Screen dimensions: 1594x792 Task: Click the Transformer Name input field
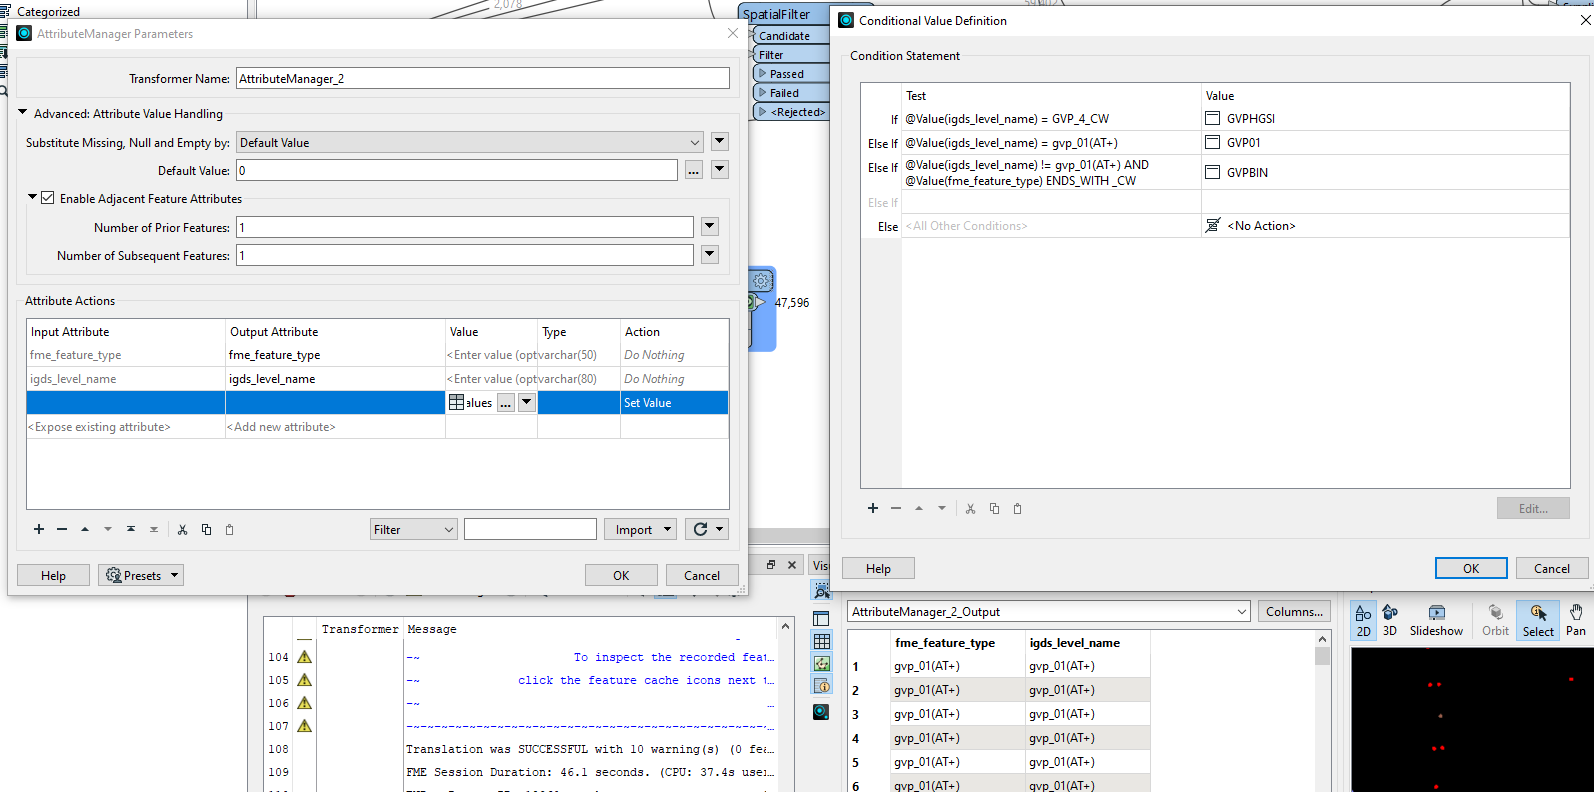pyautogui.click(x=483, y=78)
